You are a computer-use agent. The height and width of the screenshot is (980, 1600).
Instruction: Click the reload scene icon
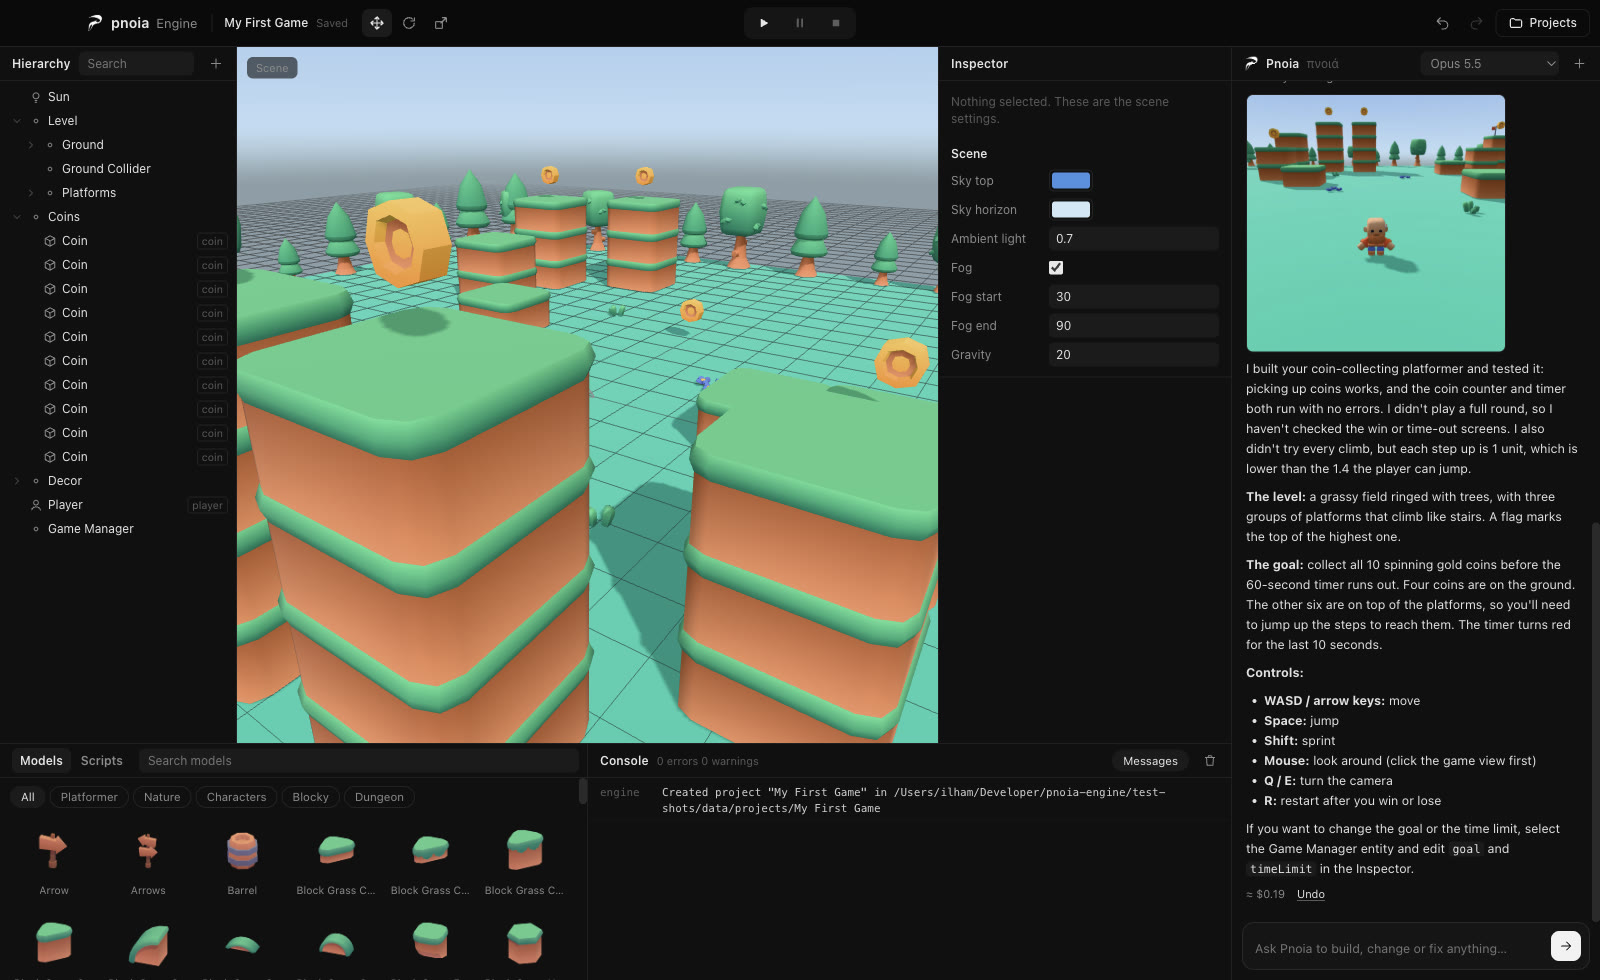point(409,23)
